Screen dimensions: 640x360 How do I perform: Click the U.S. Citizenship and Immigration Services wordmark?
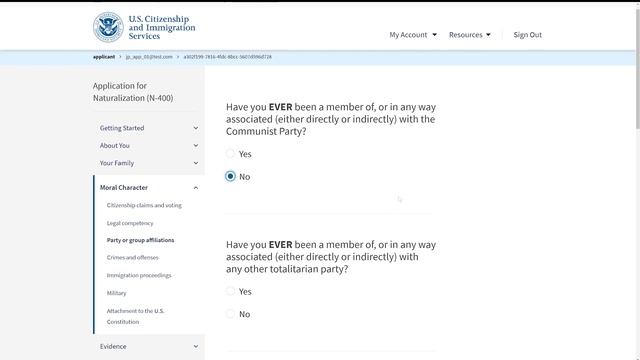(x=162, y=27)
